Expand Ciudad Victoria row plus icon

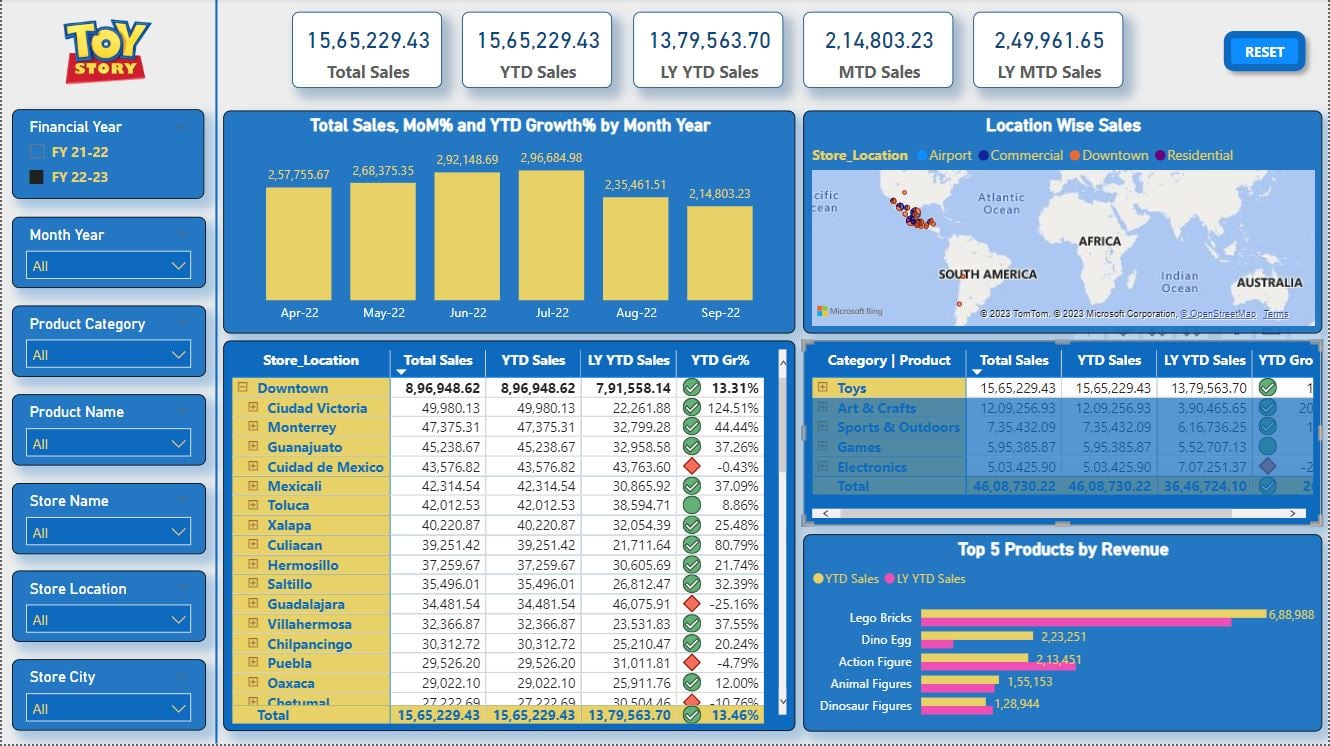tap(253, 408)
